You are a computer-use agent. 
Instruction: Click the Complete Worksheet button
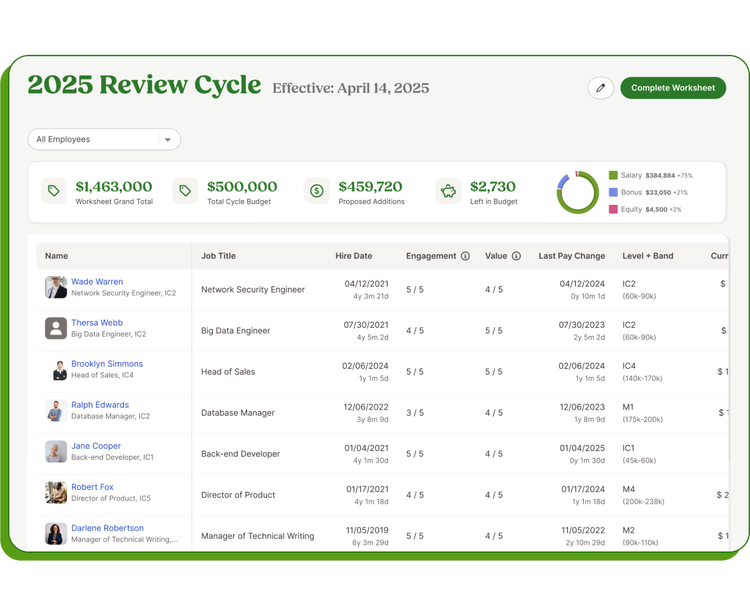pos(673,88)
